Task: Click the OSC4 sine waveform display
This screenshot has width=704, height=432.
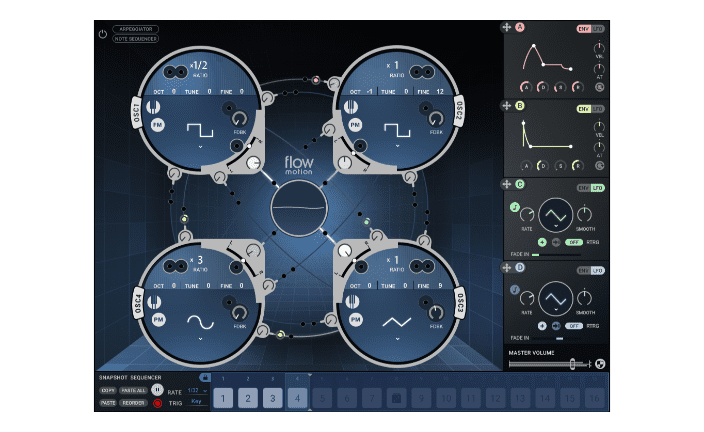Action: (x=200, y=322)
